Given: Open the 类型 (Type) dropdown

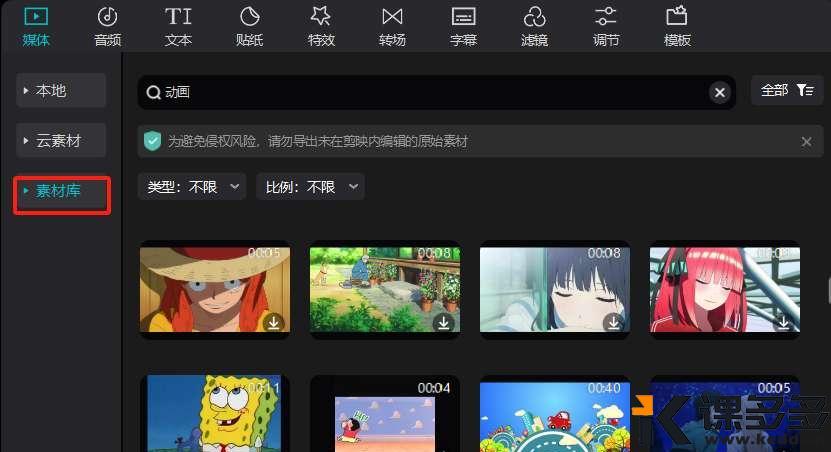Looking at the screenshot, I should pyautogui.click(x=195, y=187).
